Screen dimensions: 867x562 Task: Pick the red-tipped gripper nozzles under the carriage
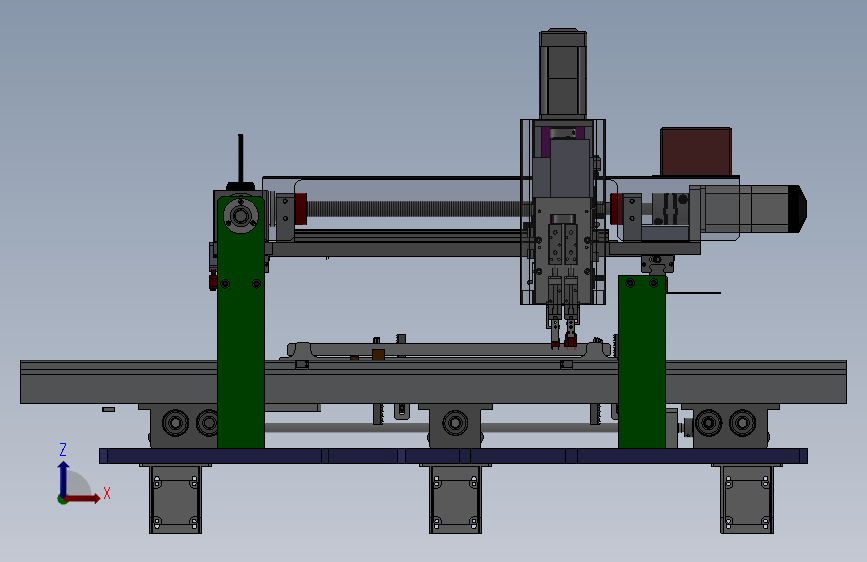pyautogui.click(x=563, y=340)
